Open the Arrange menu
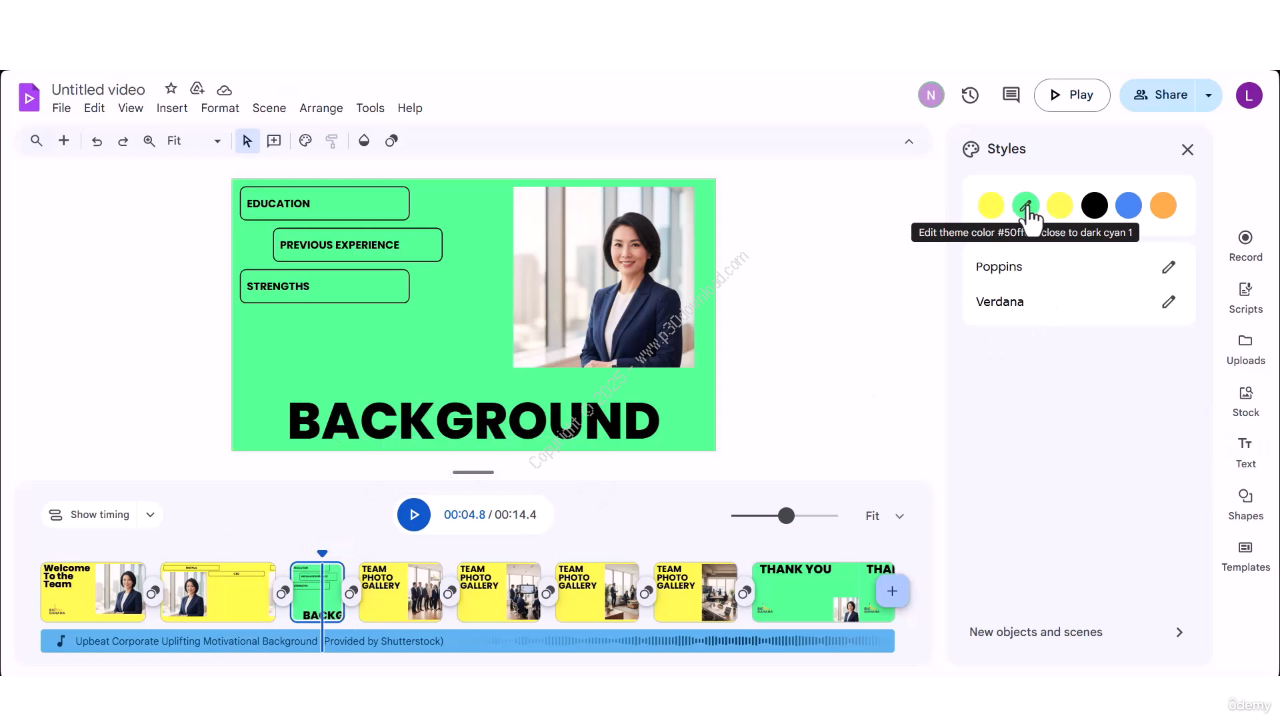The height and width of the screenshot is (720, 1280). tap(321, 108)
